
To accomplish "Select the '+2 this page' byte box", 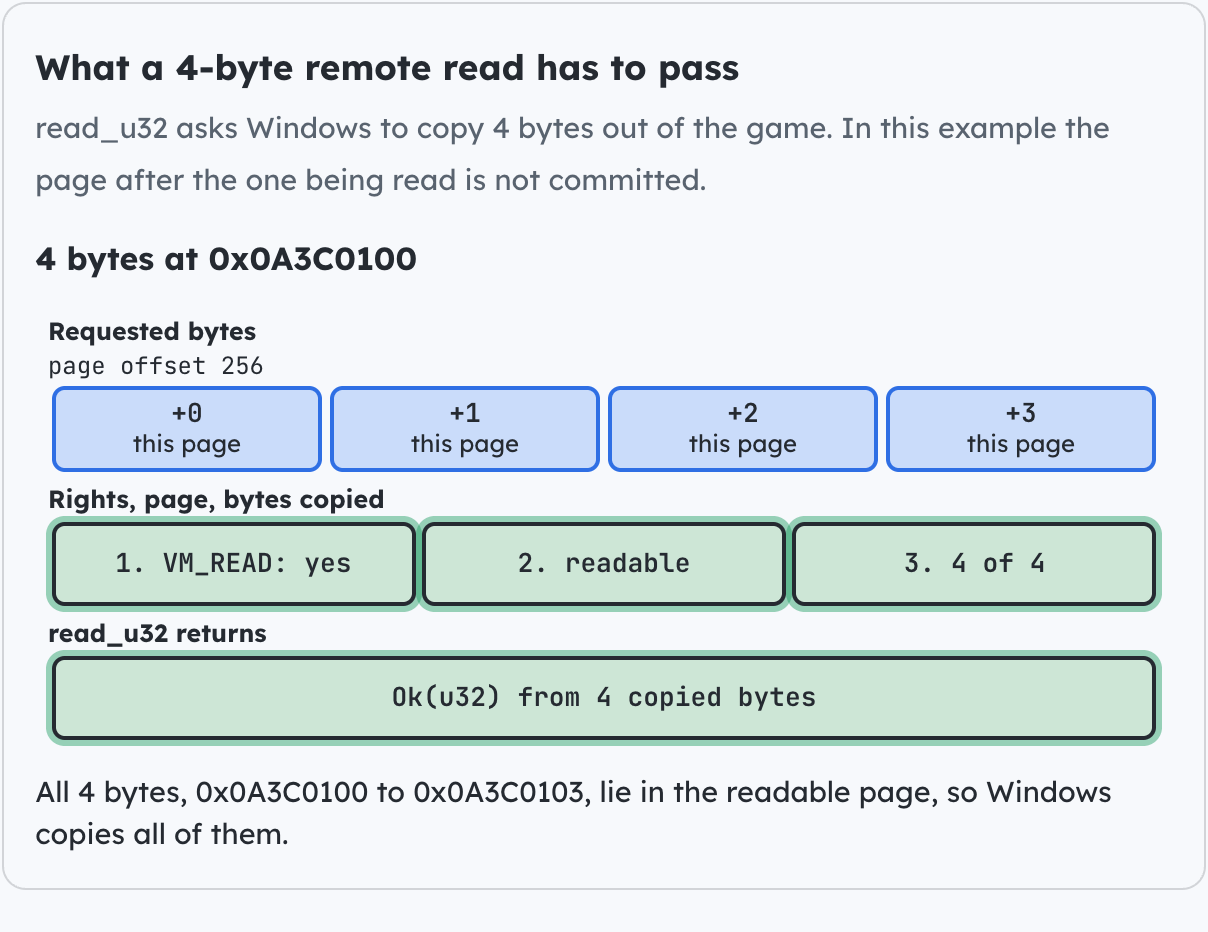I will point(743,429).
